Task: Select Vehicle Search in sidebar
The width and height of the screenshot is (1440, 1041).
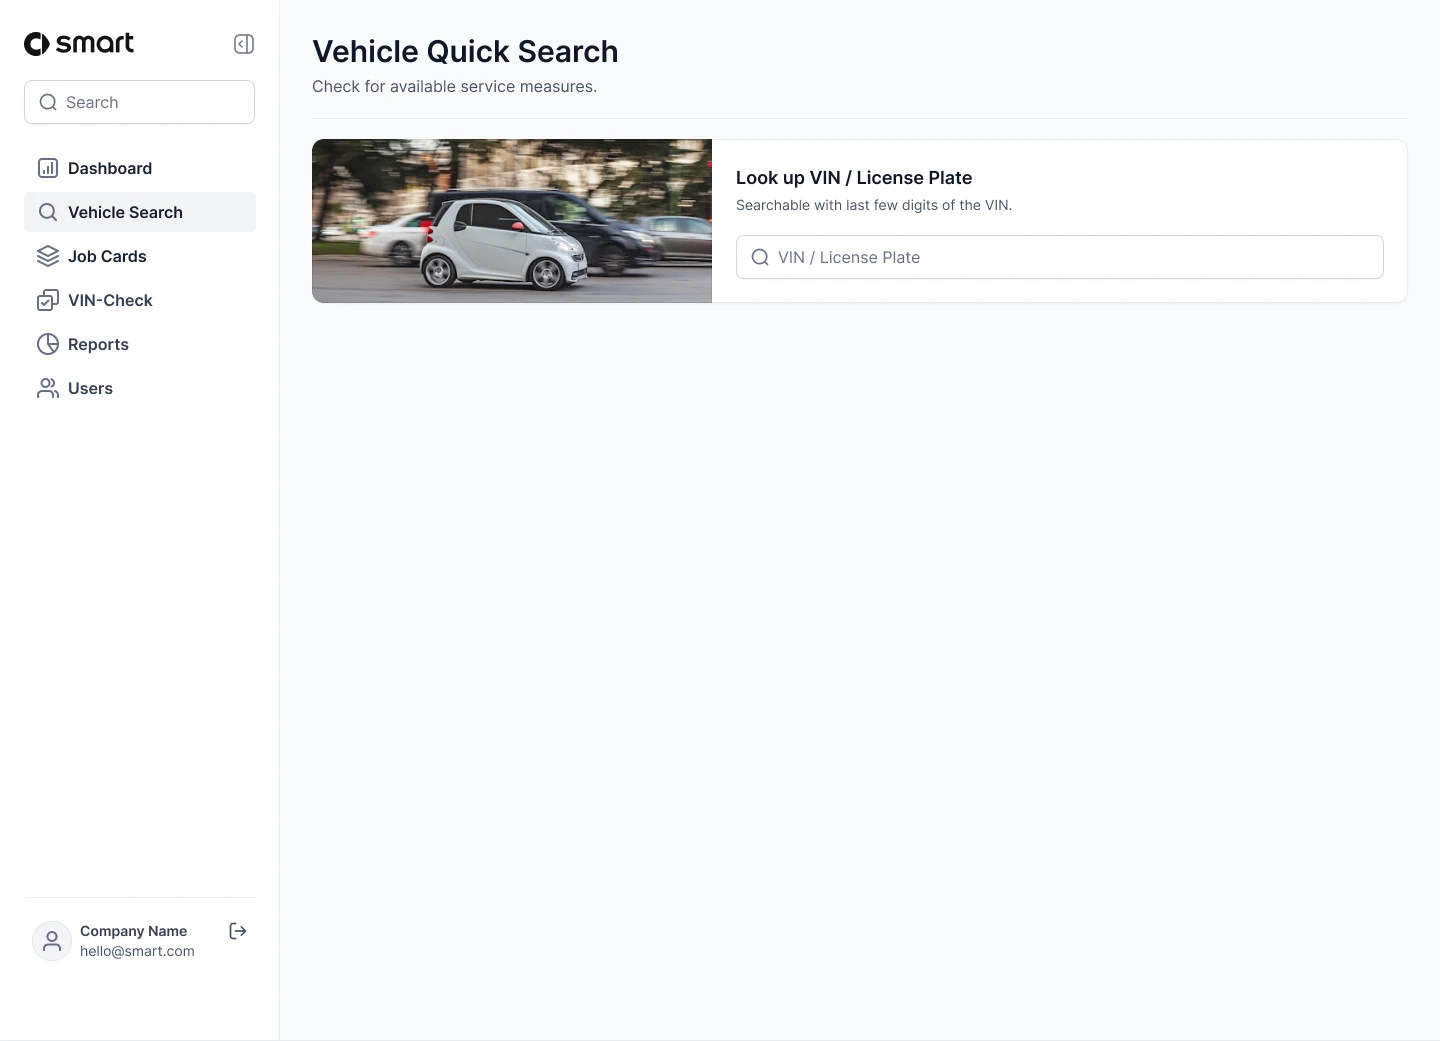Action: pyautogui.click(x=140, y=212)
